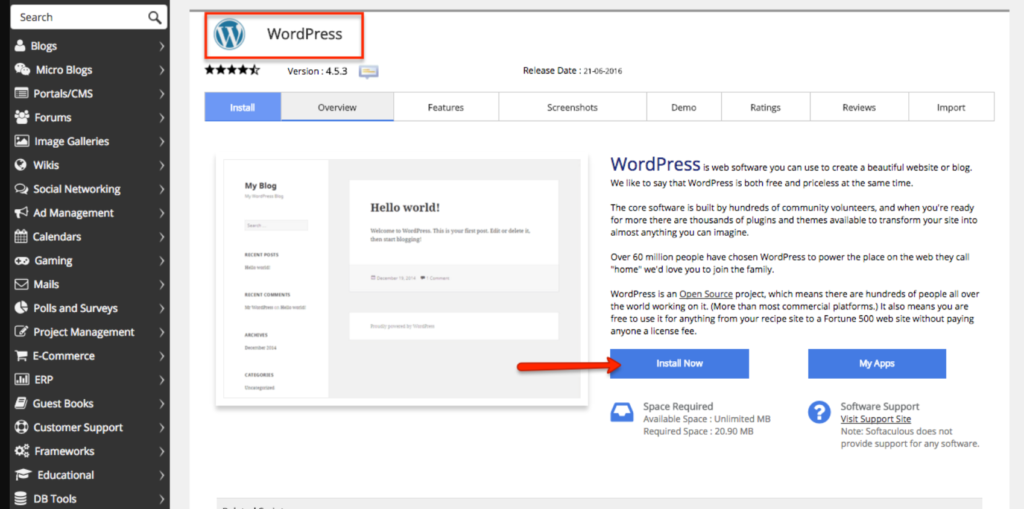Click the changelog icon beside version number

coord(369,72)
